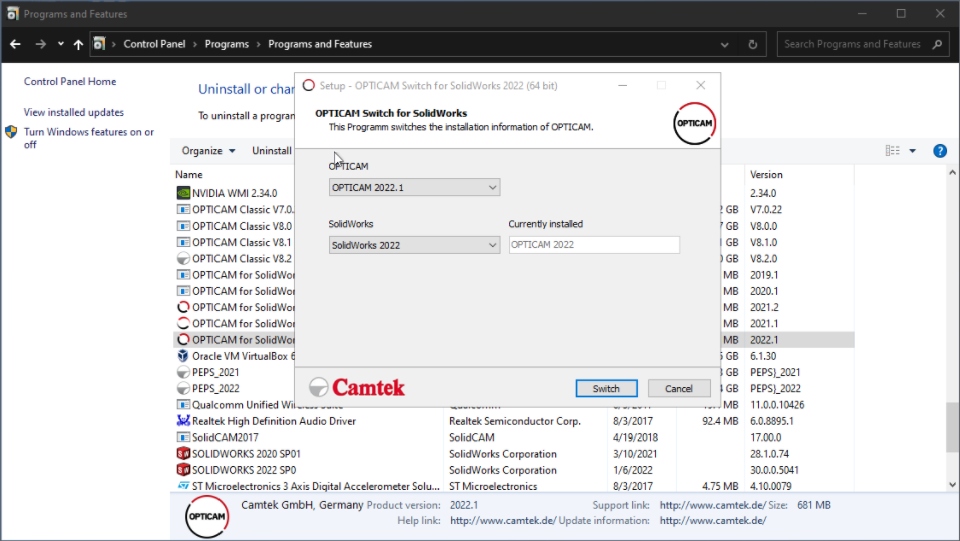The height and width of the screenshot is (541, 960).
Task: Sort list by Name column header
Action: coord(189,174)
